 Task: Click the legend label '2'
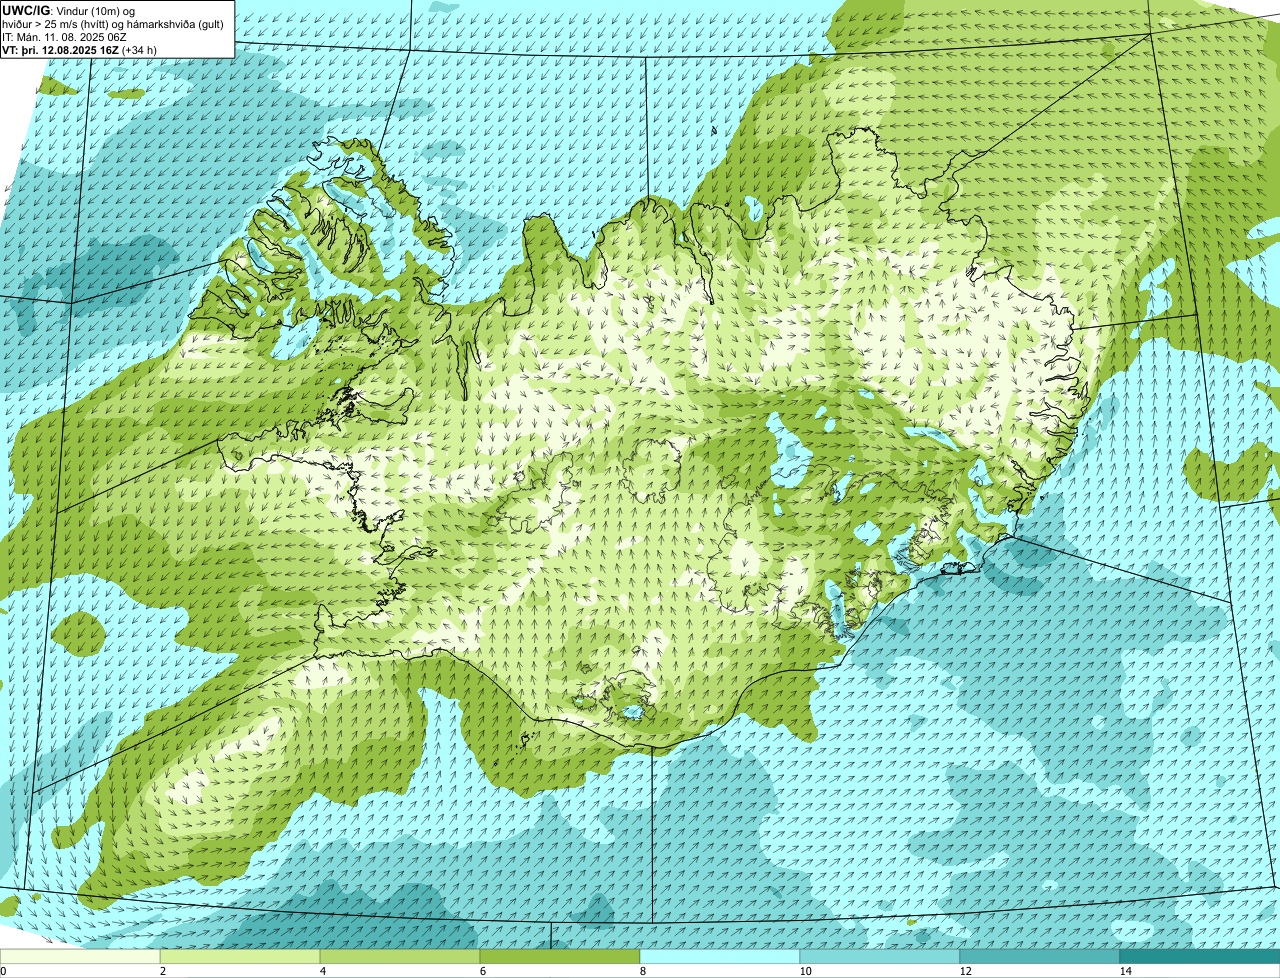pos(162,971)
